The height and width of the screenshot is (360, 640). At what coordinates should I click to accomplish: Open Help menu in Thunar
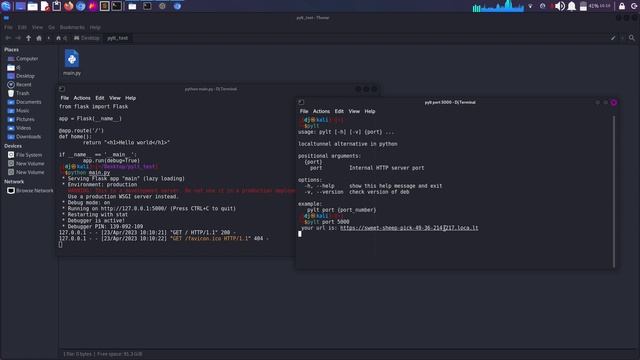95,27
